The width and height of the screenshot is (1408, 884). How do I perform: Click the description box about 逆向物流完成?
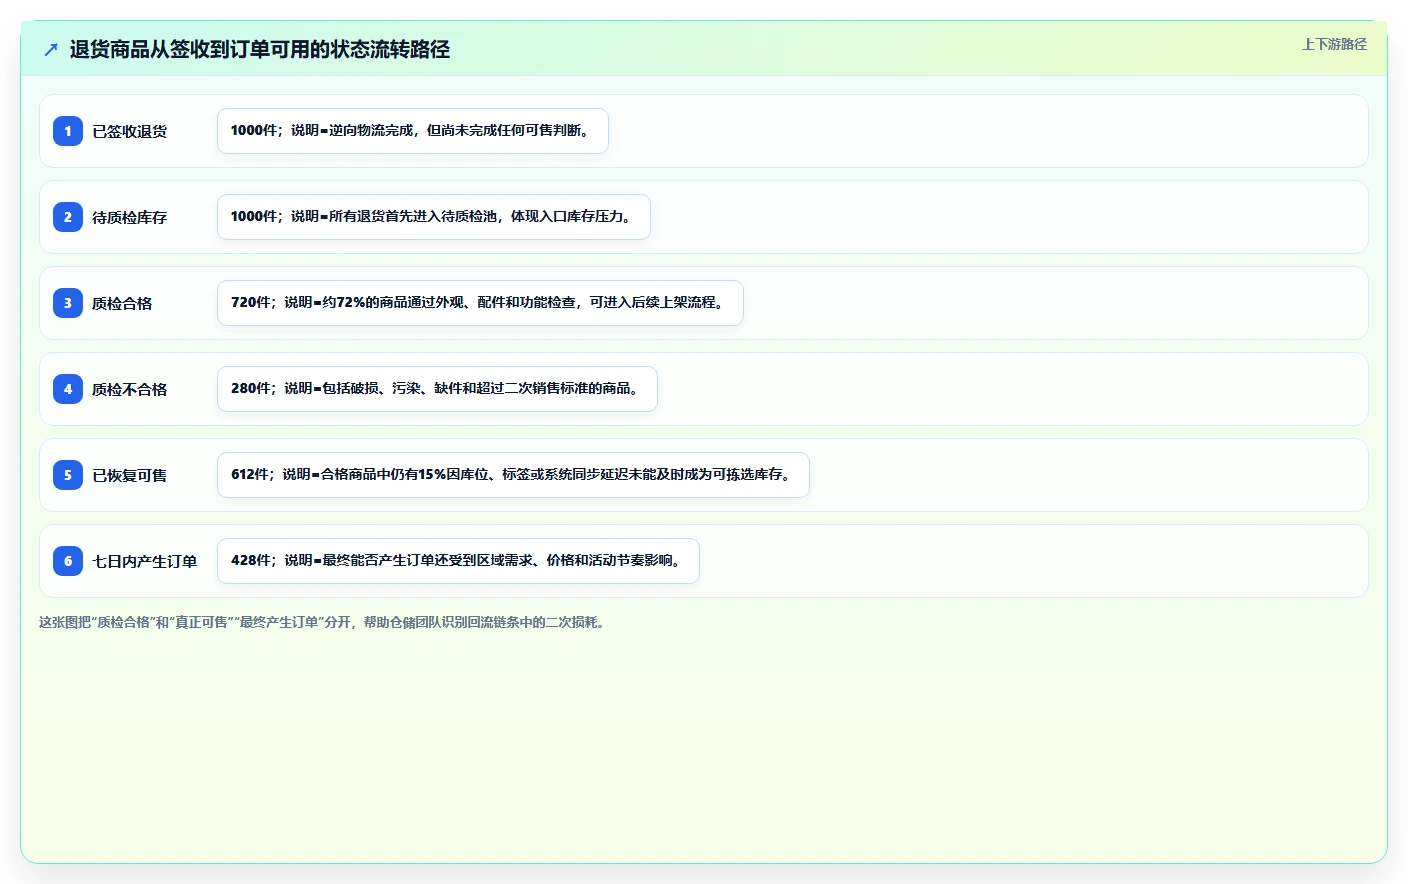(x=413, y=131)
